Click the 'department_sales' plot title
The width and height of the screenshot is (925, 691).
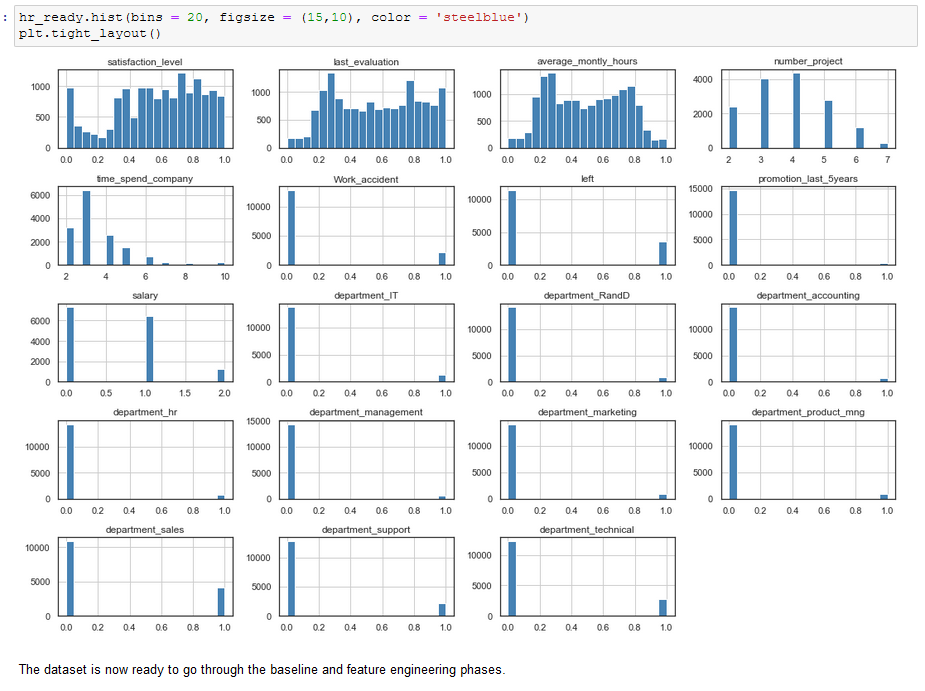click(x=145, y=530)
